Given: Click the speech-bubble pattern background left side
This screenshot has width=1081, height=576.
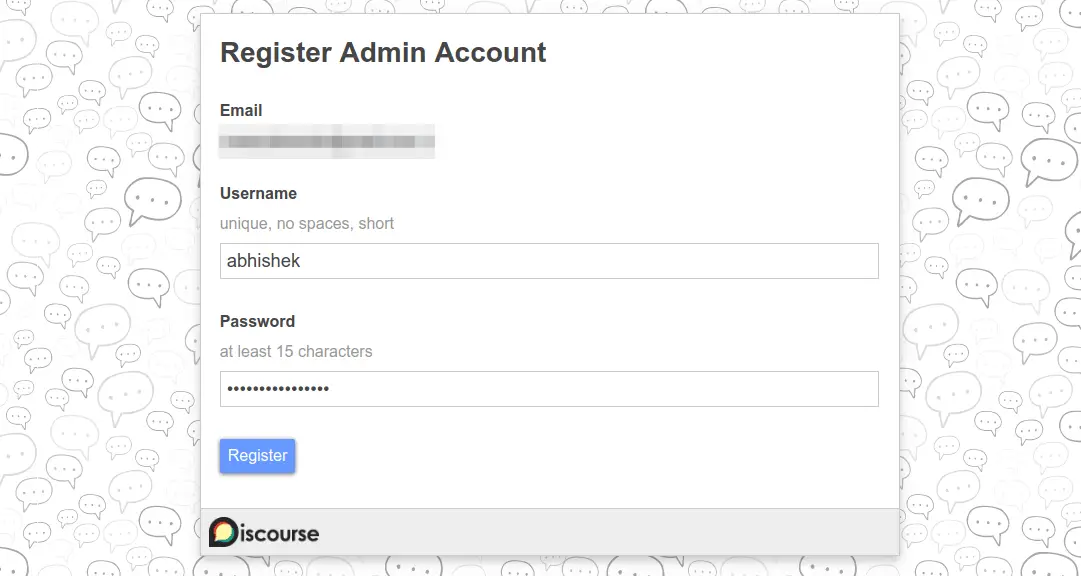Looking at the screenshot, I should click(100, 300).
